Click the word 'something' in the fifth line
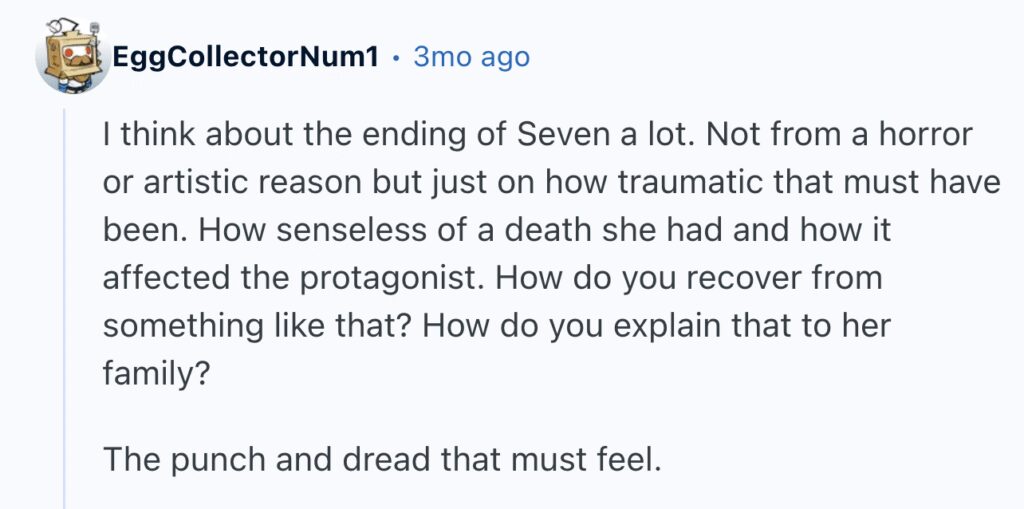The width and height of the screenshot is (1024, 509). pyautogui.click(x=181, y=327)
